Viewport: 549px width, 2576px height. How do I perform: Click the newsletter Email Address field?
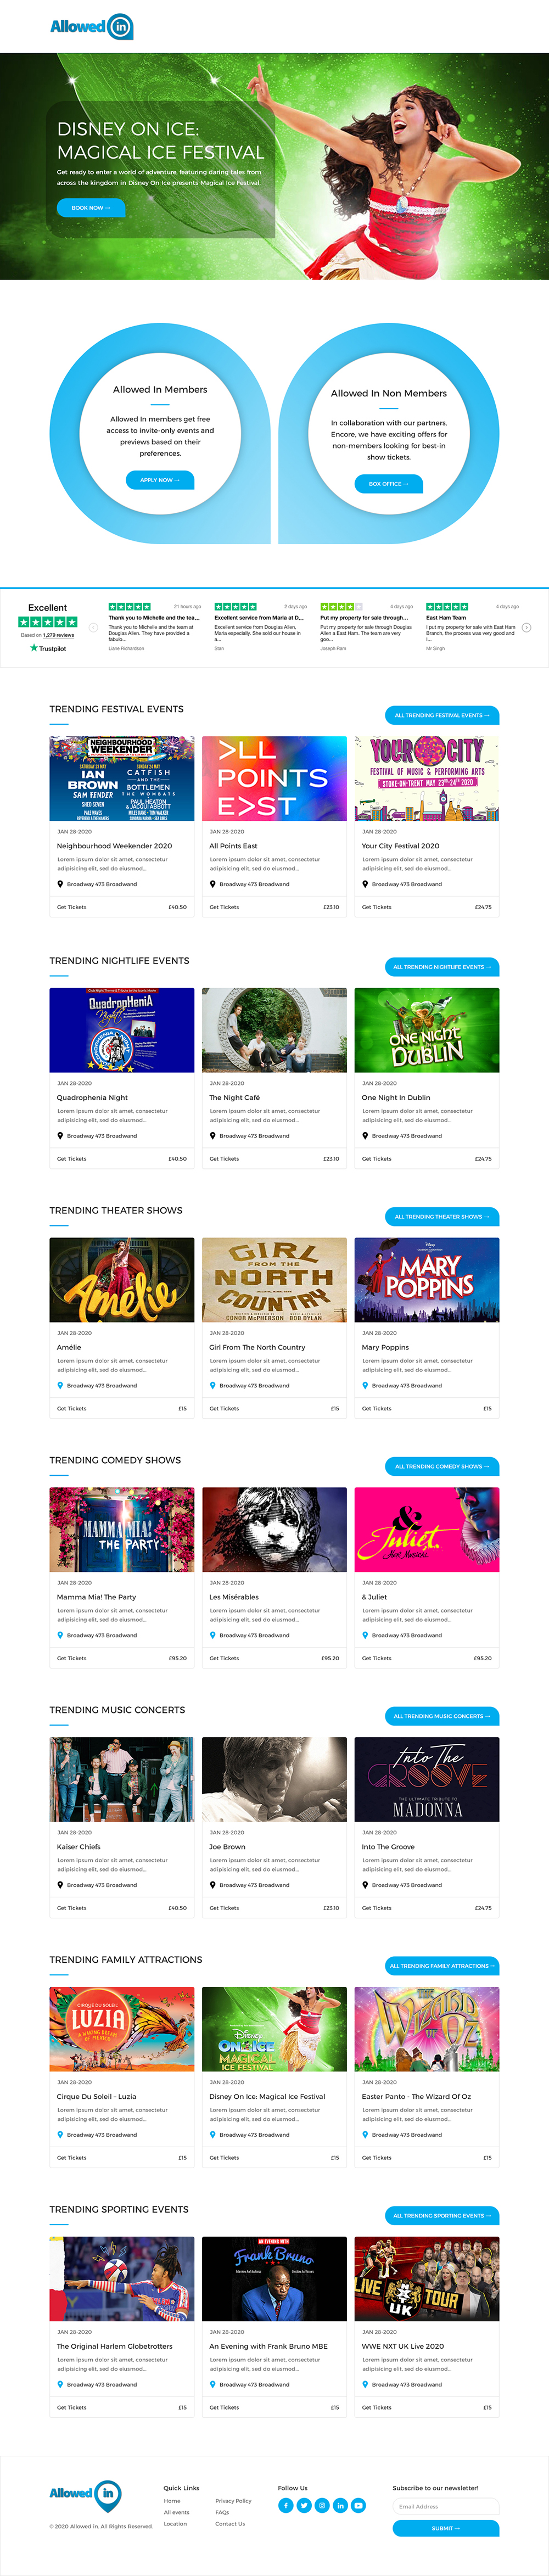pyautogui.click(x=445, y=2506)
